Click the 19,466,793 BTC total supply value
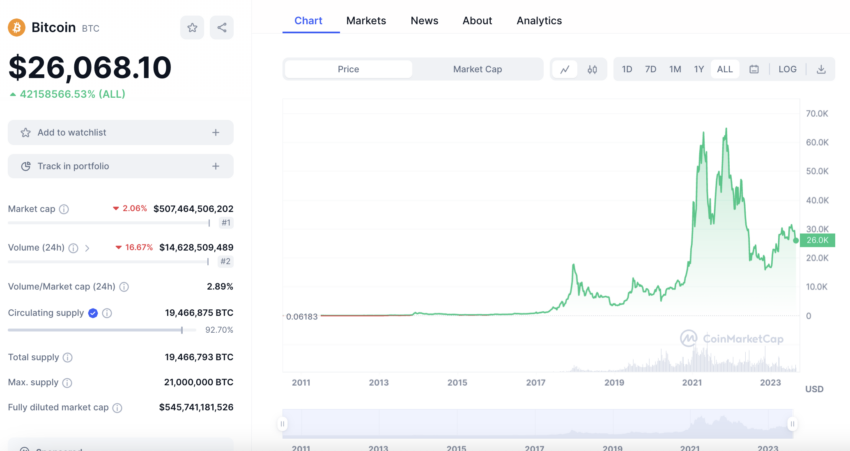This screenshot has height=451, width=850. click(x=199, y=357)
